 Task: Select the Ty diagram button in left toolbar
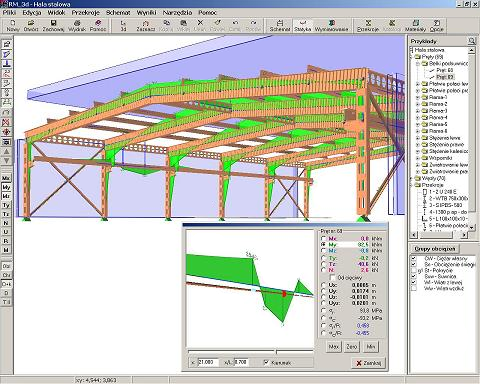point(6,205)
